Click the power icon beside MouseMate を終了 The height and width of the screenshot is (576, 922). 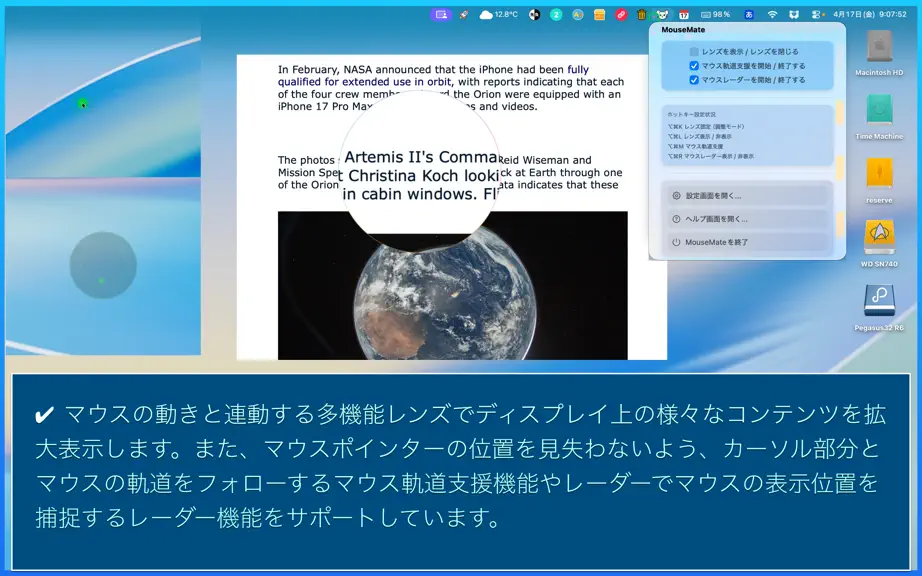(676, 242)
